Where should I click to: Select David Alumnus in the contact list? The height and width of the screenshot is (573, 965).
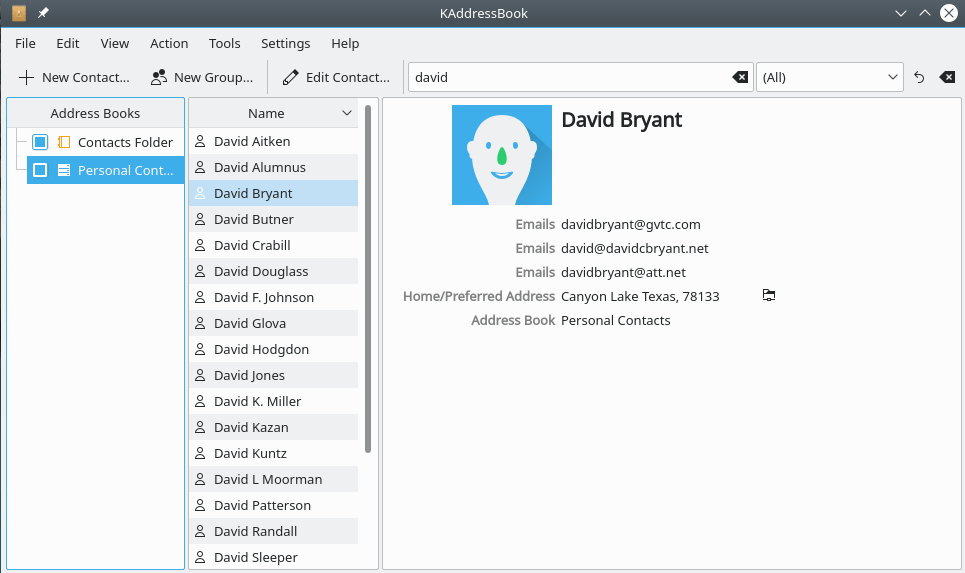click(x=273, y=167)
